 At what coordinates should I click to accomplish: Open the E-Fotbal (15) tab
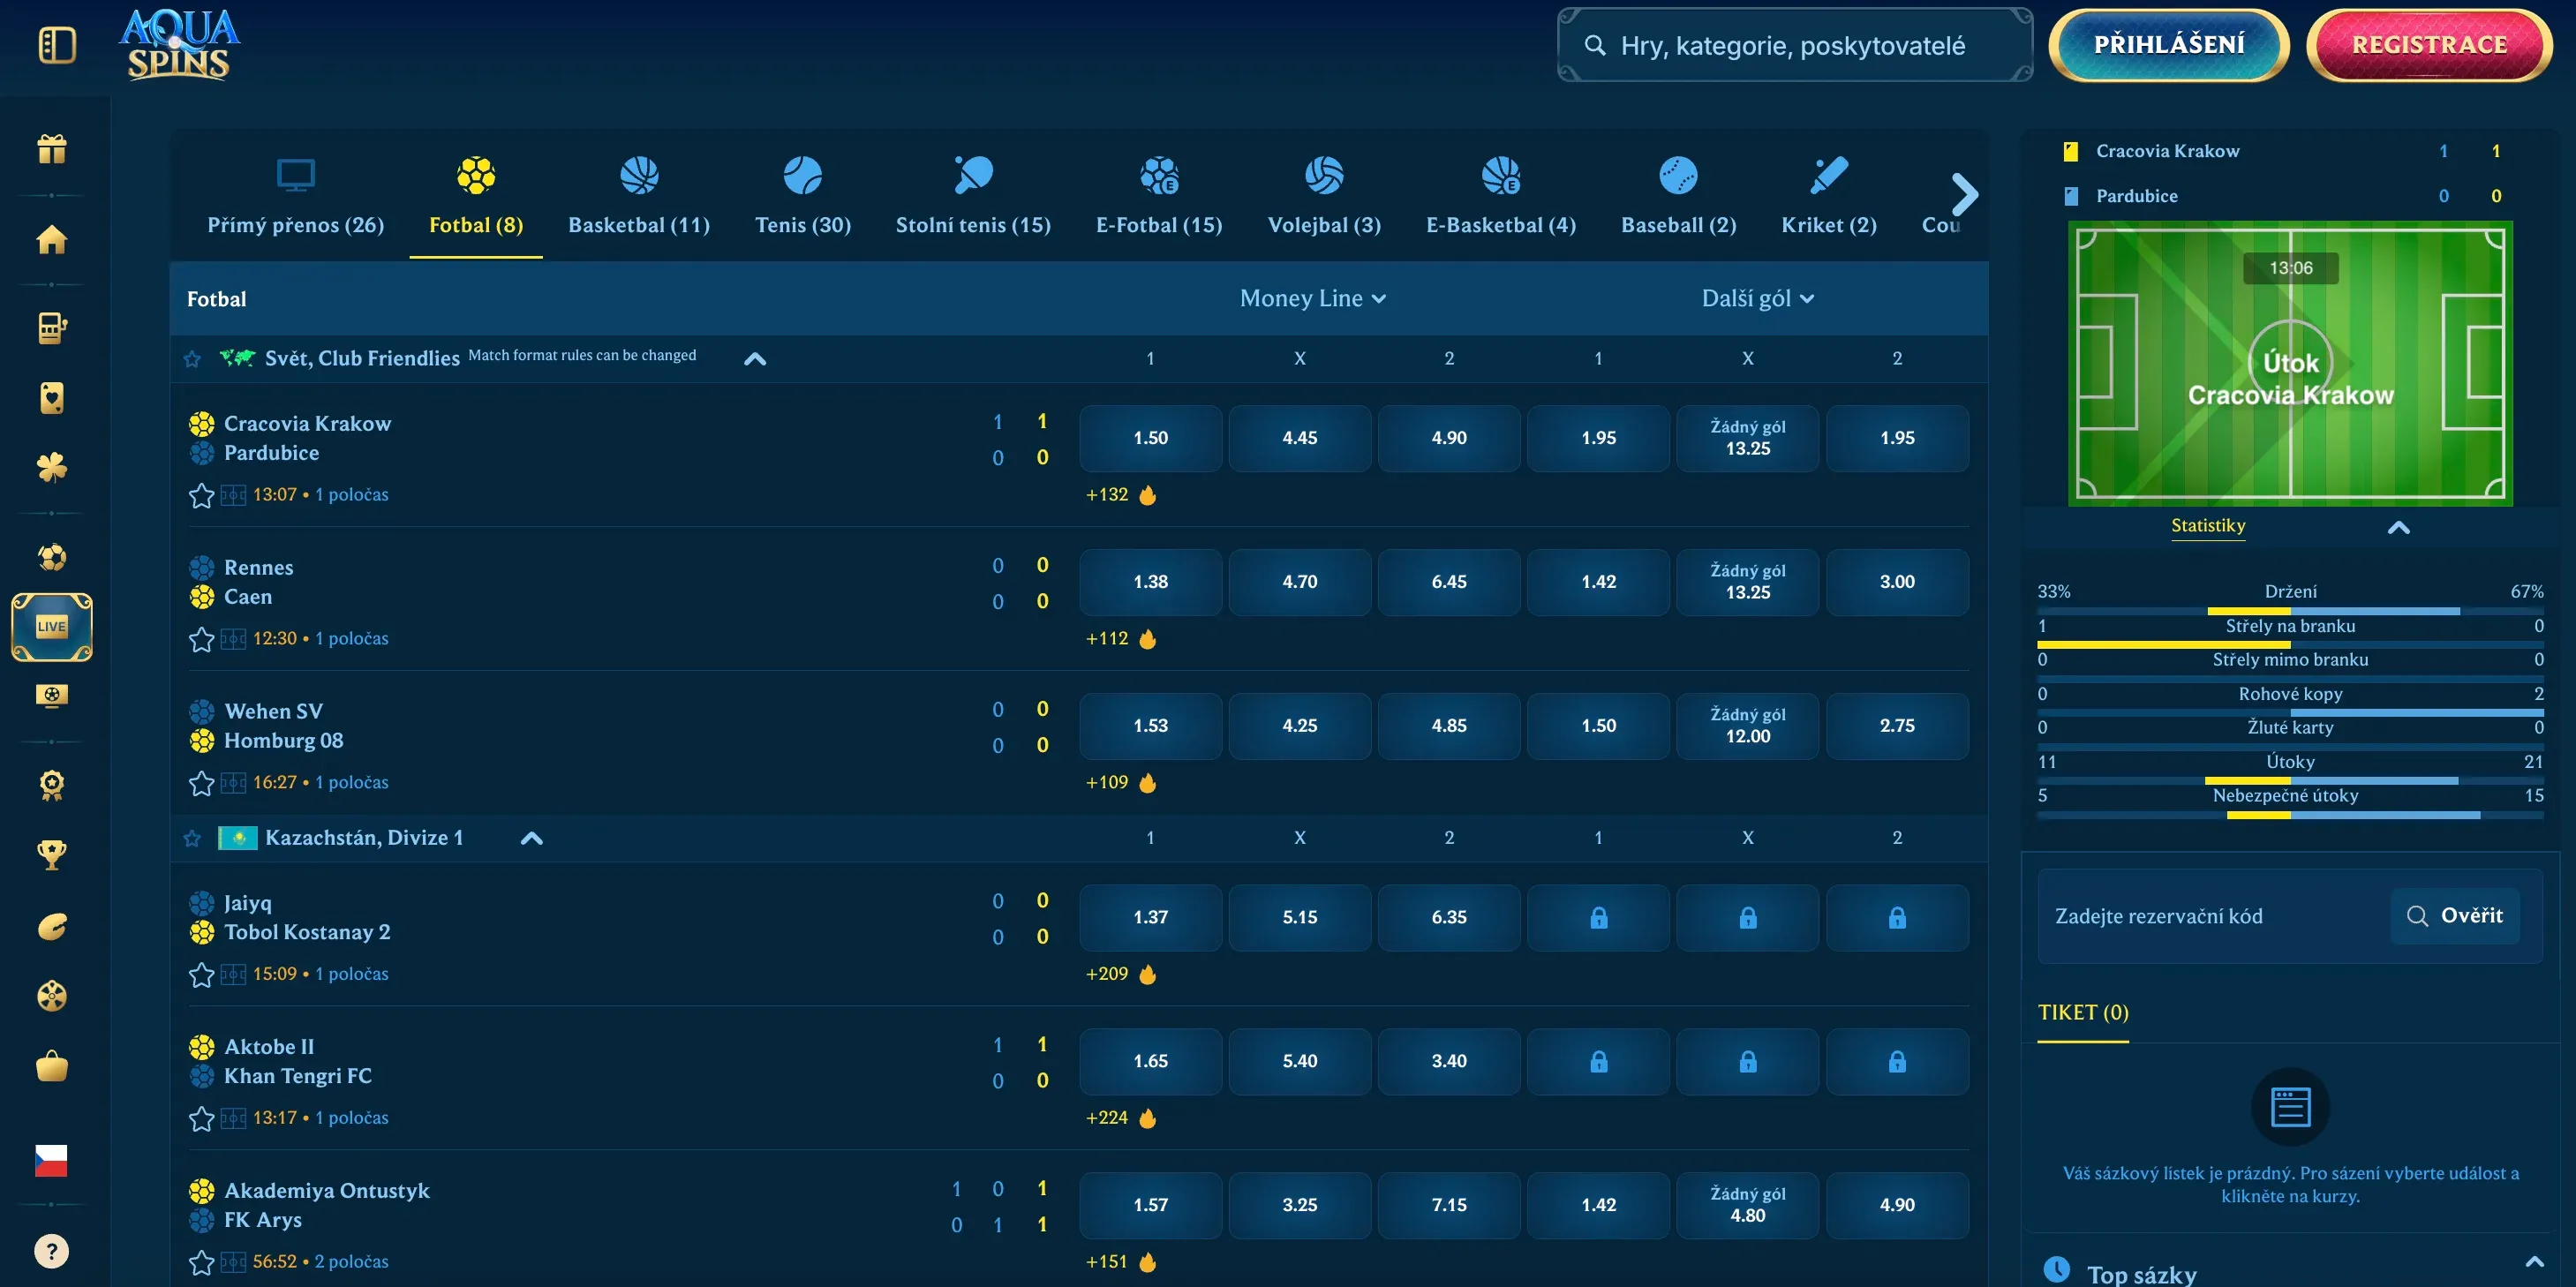(x=1159, y=197)
